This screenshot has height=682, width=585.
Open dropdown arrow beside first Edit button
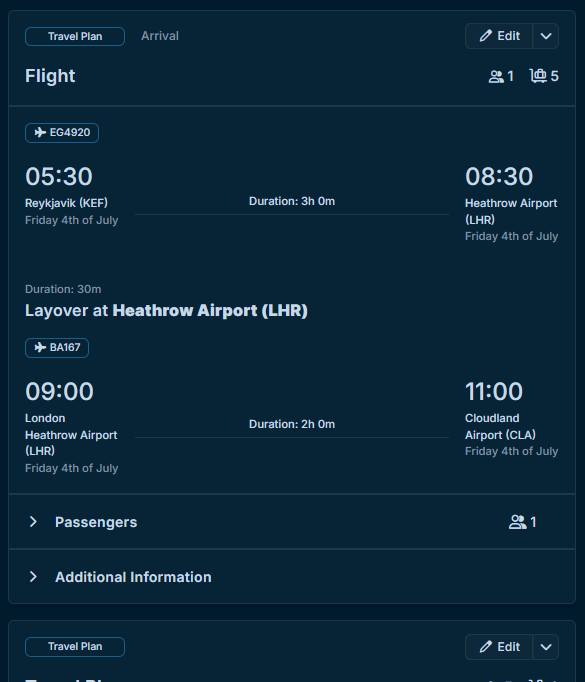click(x=546, y=36)
